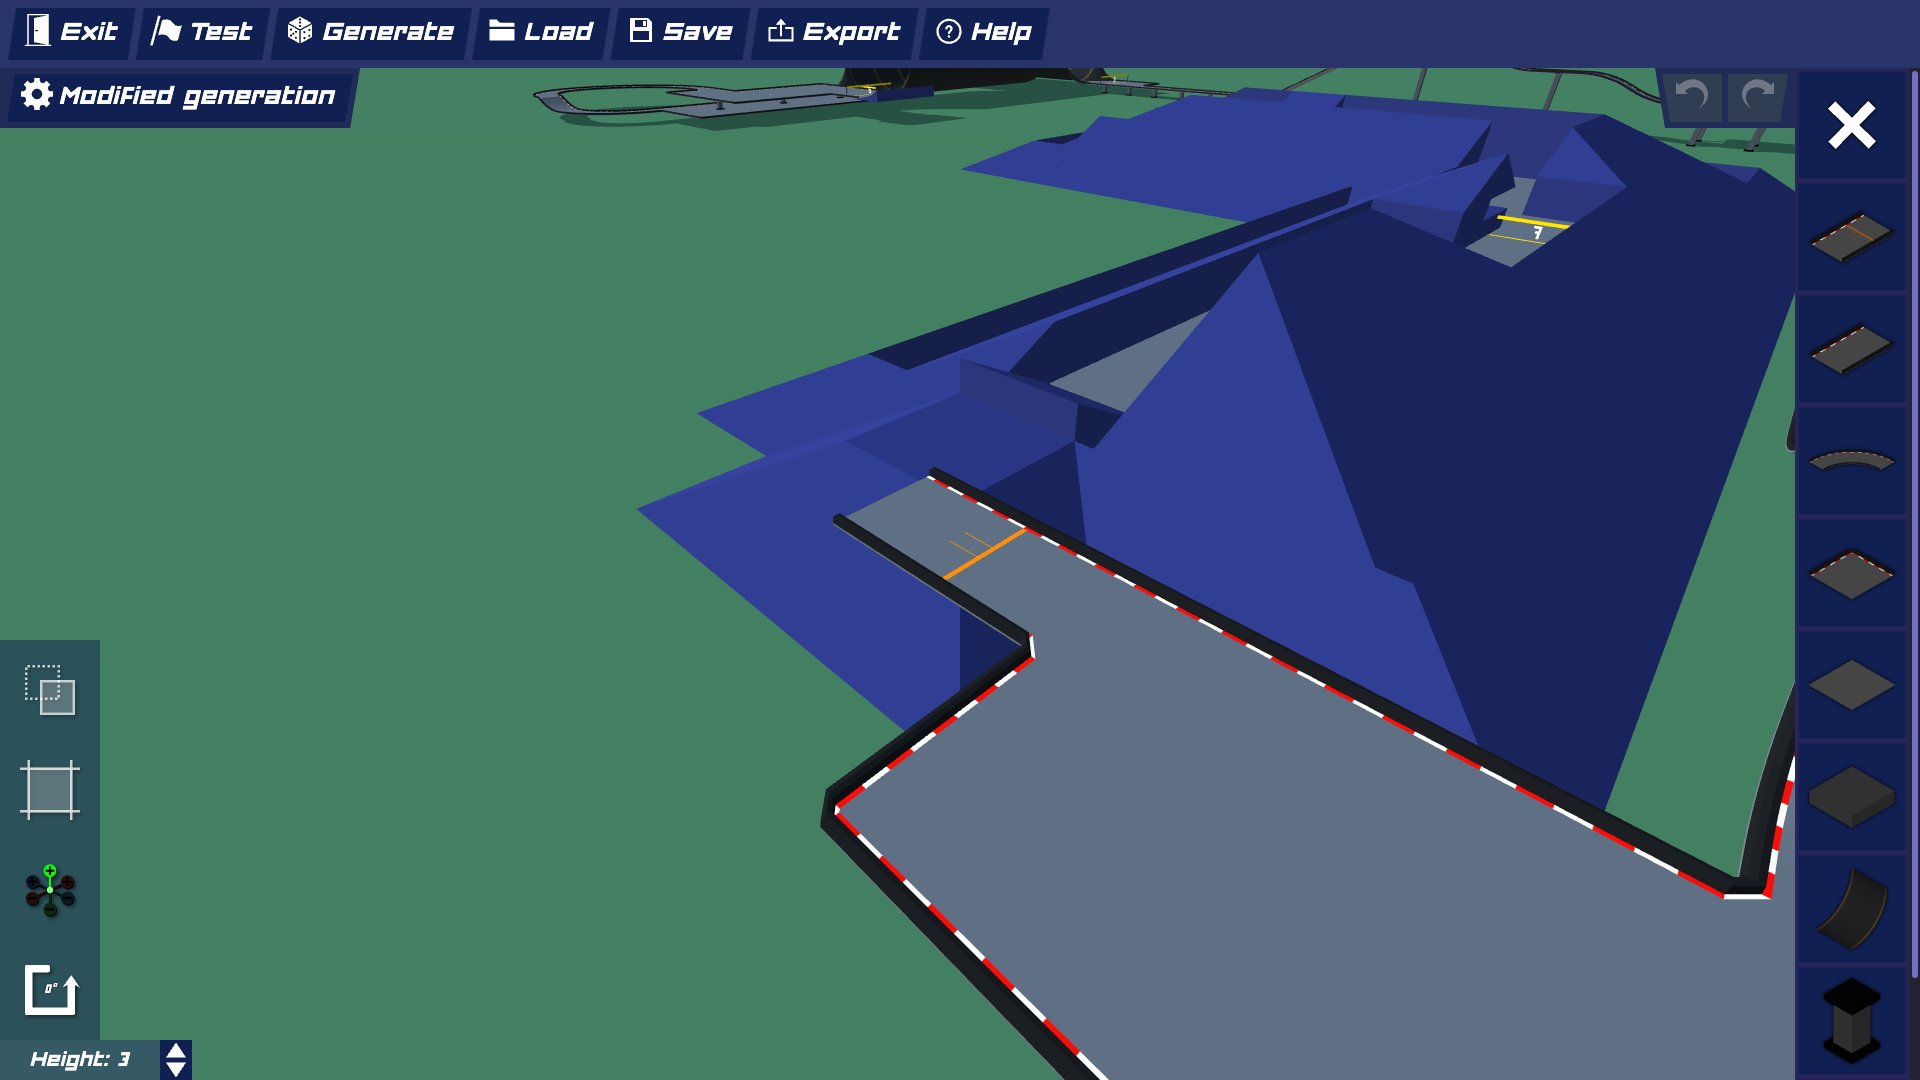Toggle the axis direction gizmo
This screenshot has height=1080, width=1920.
[x=50, y=890]
